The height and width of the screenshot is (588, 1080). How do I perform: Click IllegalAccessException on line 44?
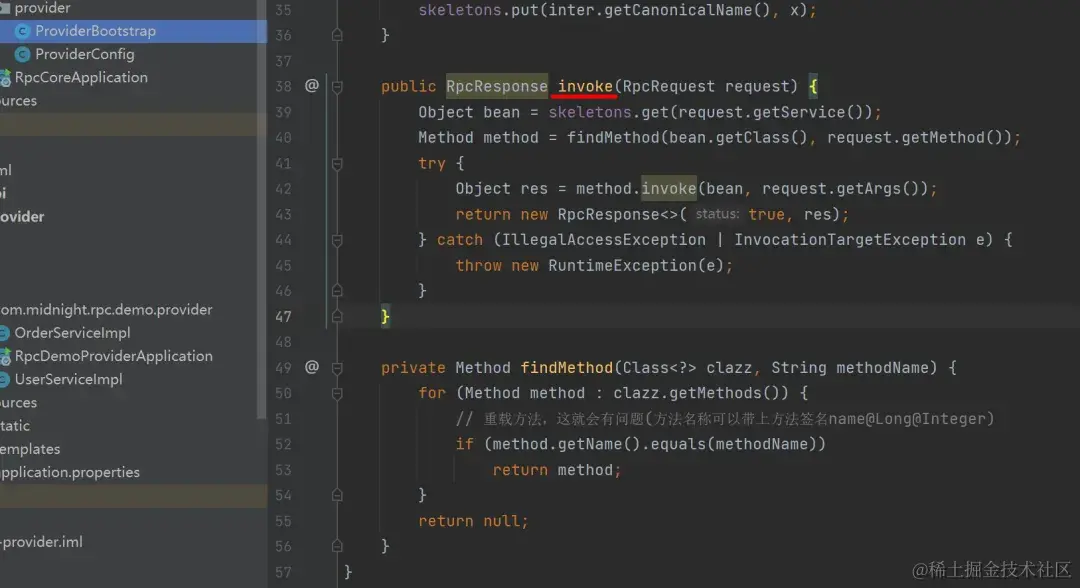603,240
